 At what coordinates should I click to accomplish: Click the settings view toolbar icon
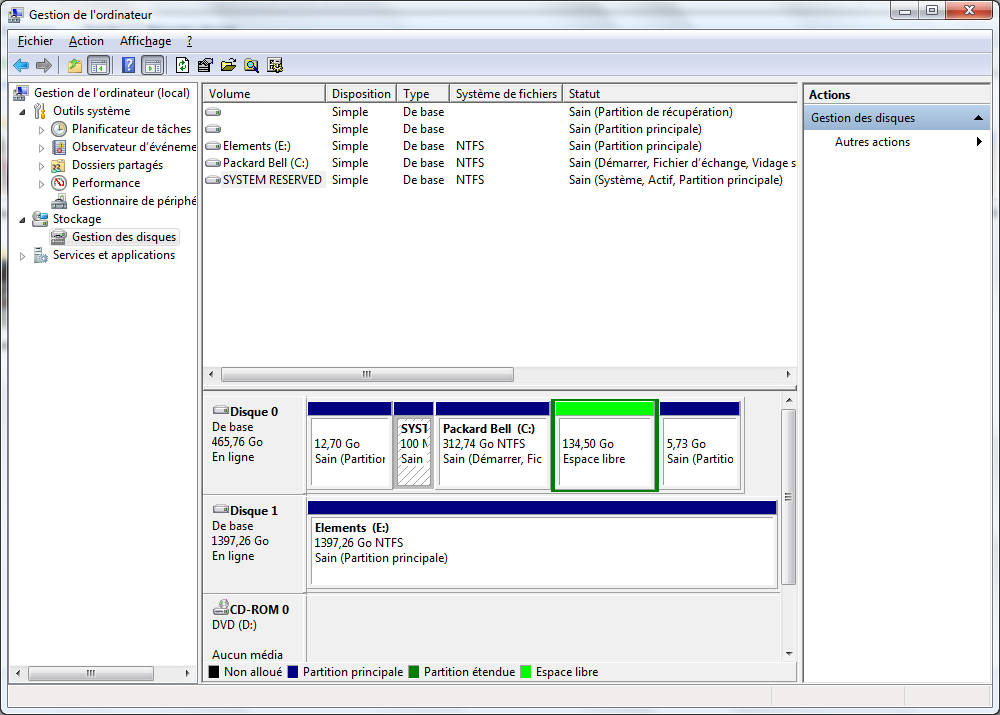(x=275, y=65)
